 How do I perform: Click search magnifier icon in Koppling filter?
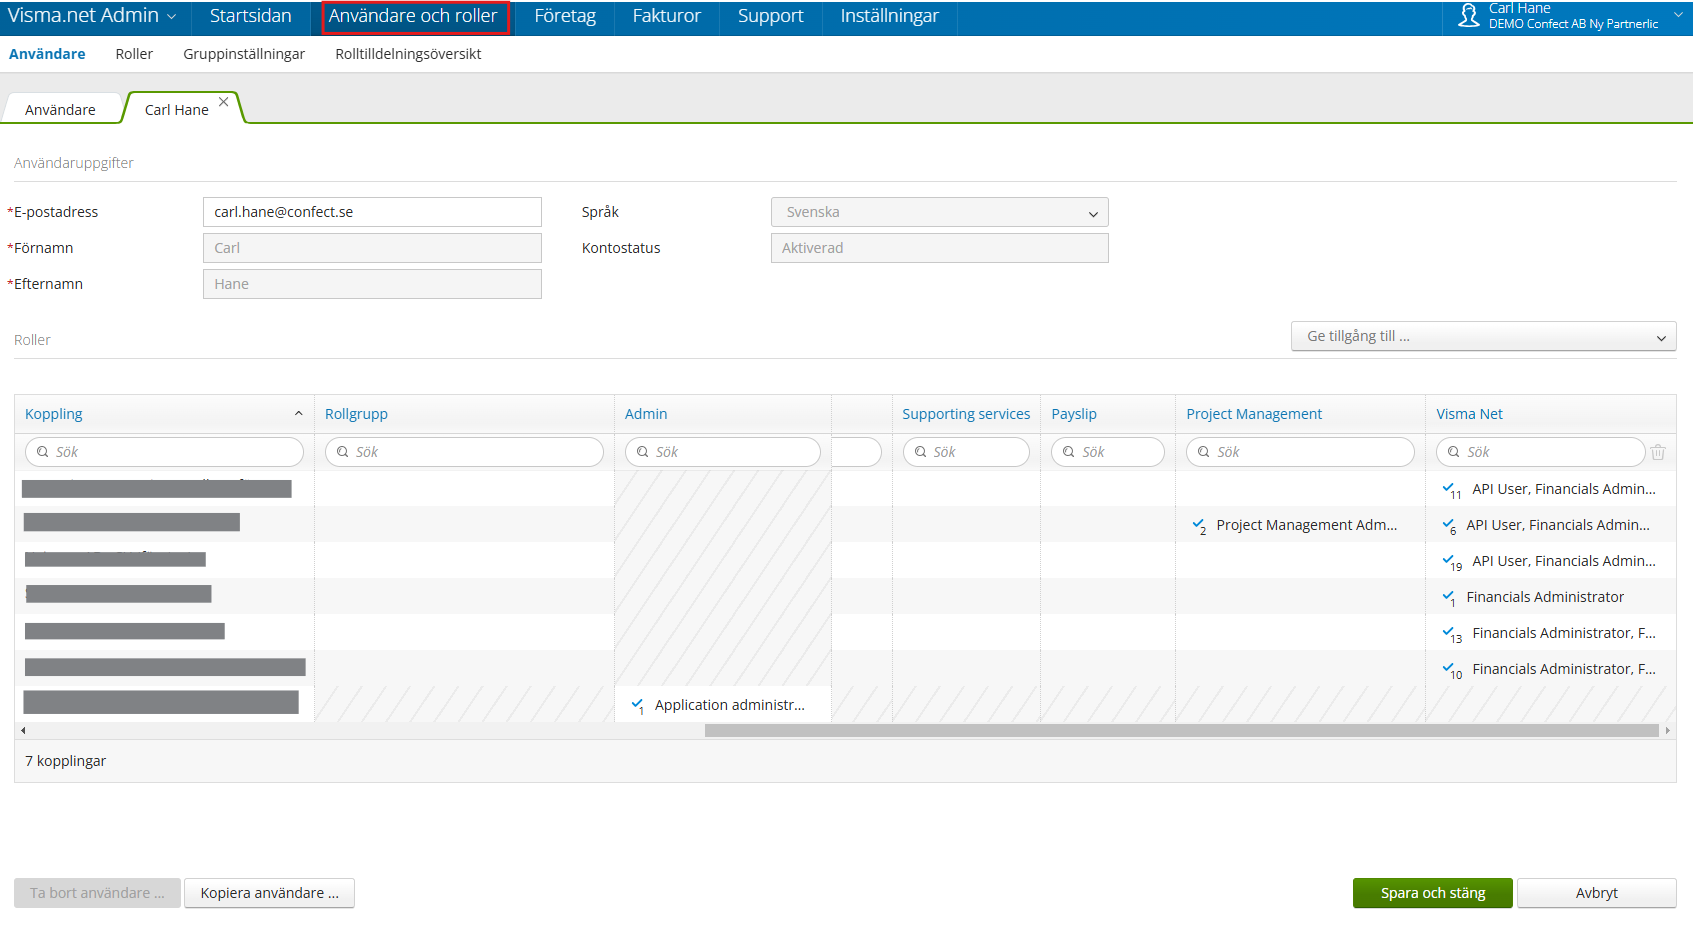click(43, 452)
